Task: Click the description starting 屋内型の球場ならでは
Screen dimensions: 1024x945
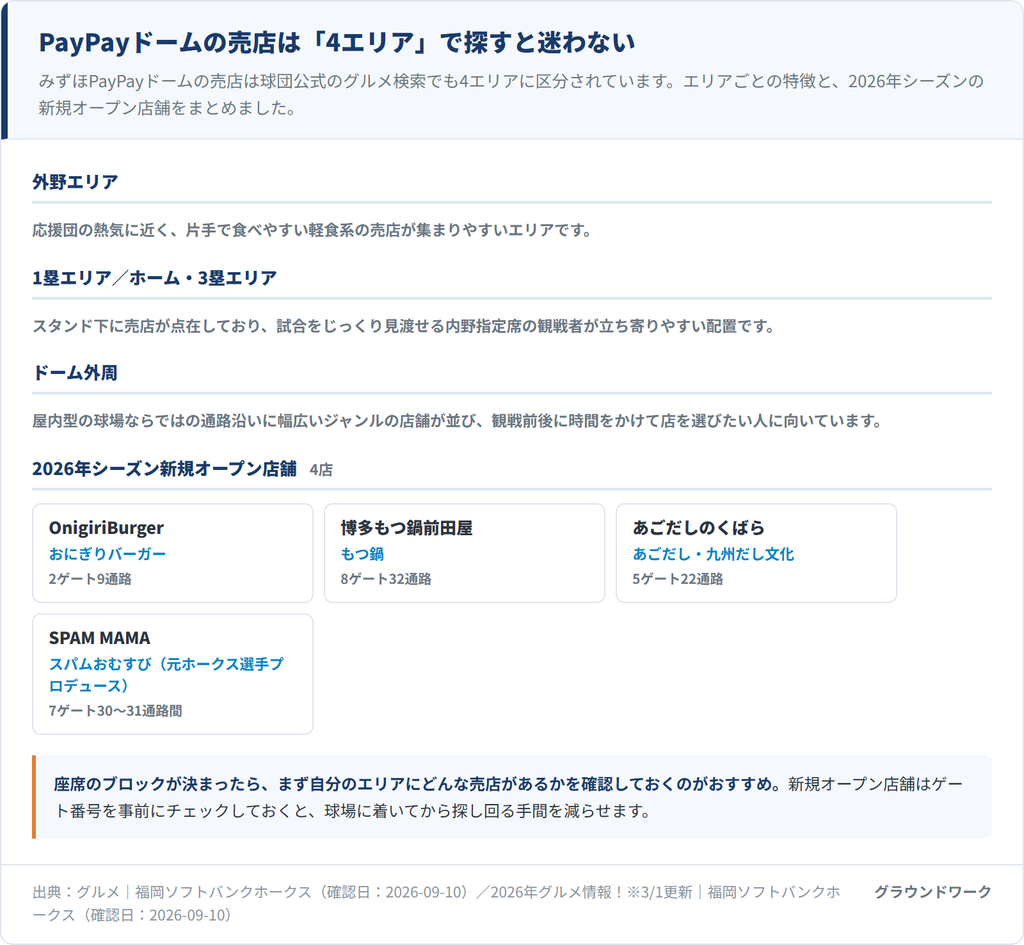Action: point(457,421)
